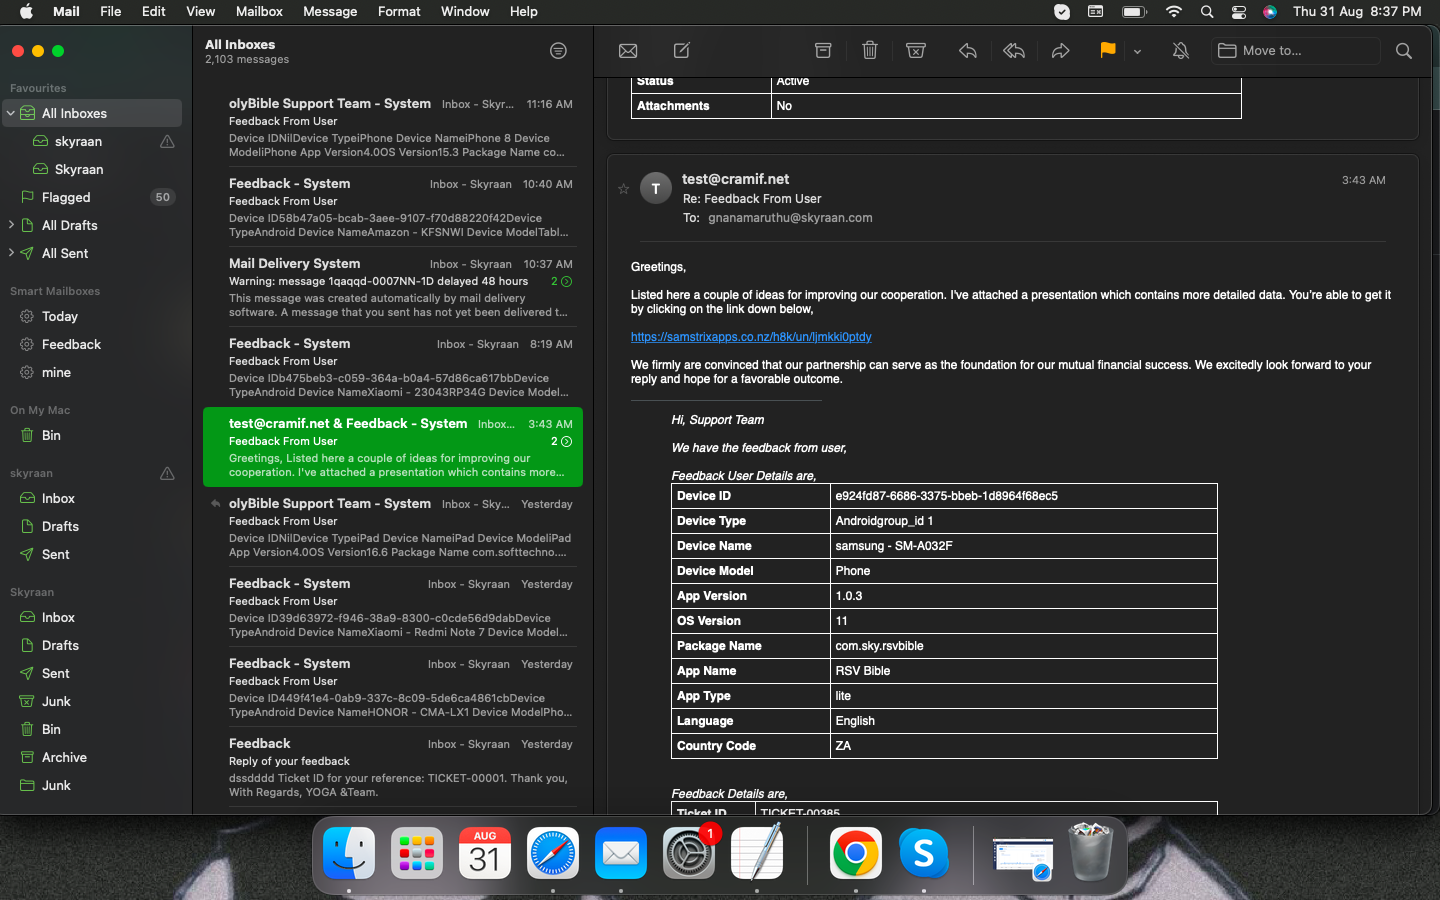Screen dimensions: 1440x900
Task: Select the Feedback - System 10:40 AM message
Action: coord(393,207)
